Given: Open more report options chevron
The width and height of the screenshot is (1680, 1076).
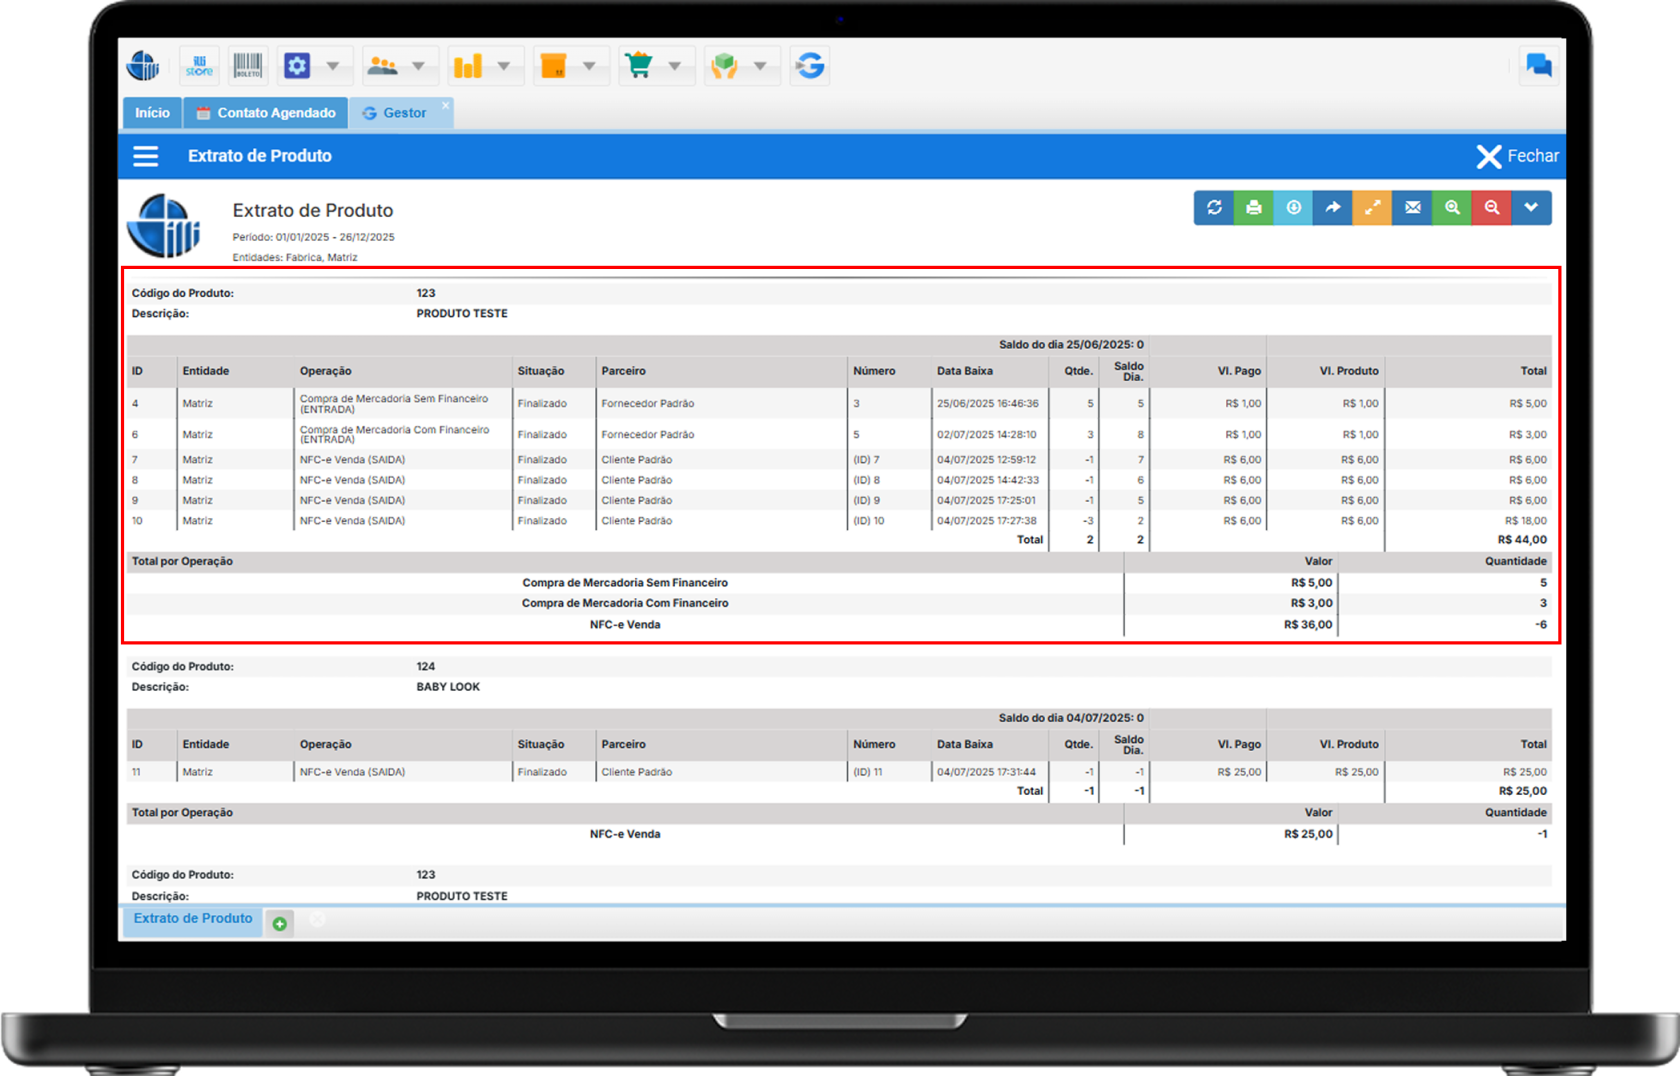Looking at the screenshot, I should pyautogui.click(x=1531, y=208).
